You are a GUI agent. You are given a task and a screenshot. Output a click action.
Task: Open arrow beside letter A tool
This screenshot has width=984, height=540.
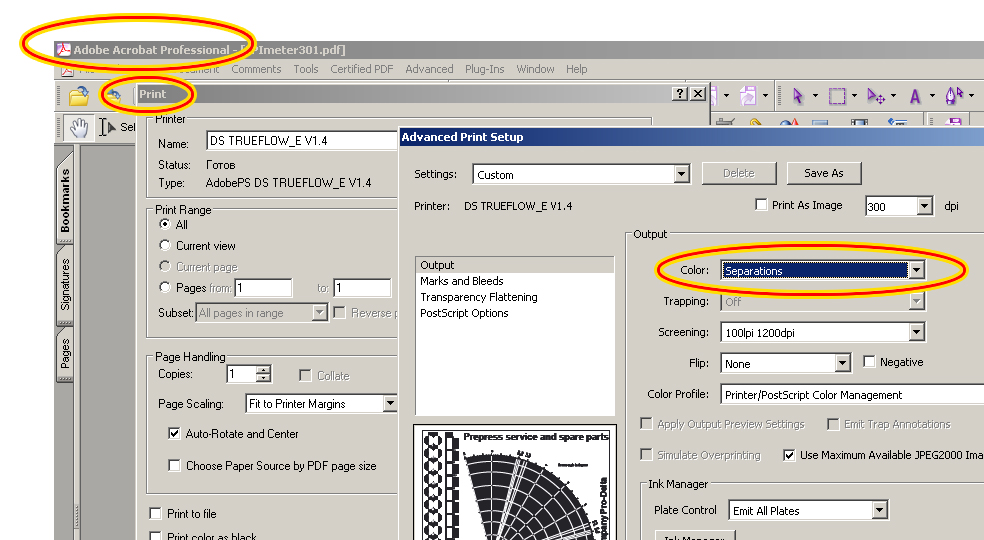click(x=932, y=96)
